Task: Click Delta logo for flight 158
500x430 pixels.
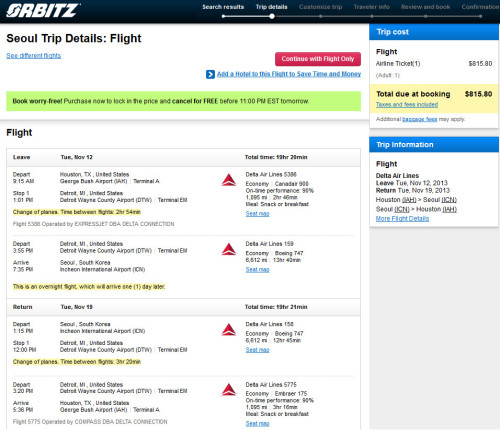Action: tap(229, 330)
